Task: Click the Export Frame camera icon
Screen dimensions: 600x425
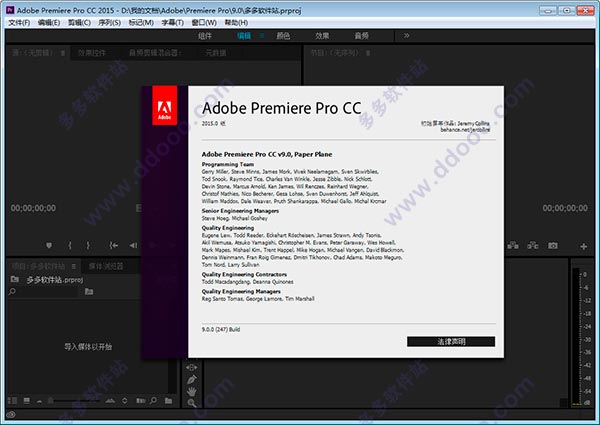Action: tap(553, 246)
